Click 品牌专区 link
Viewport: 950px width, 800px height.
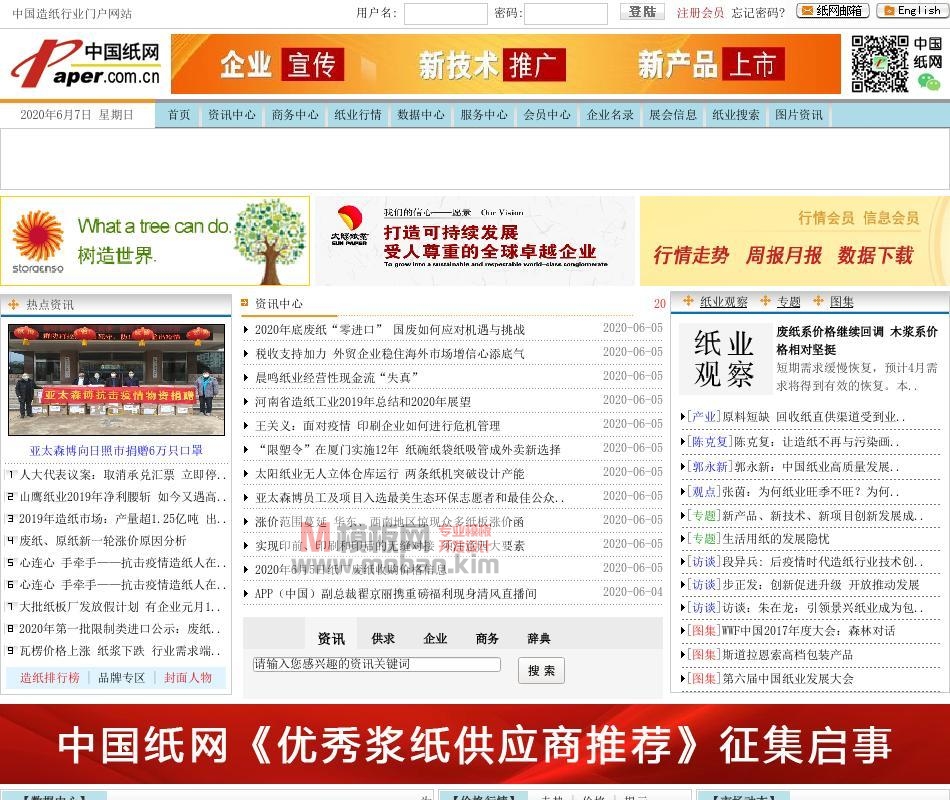tap(122, 678)
